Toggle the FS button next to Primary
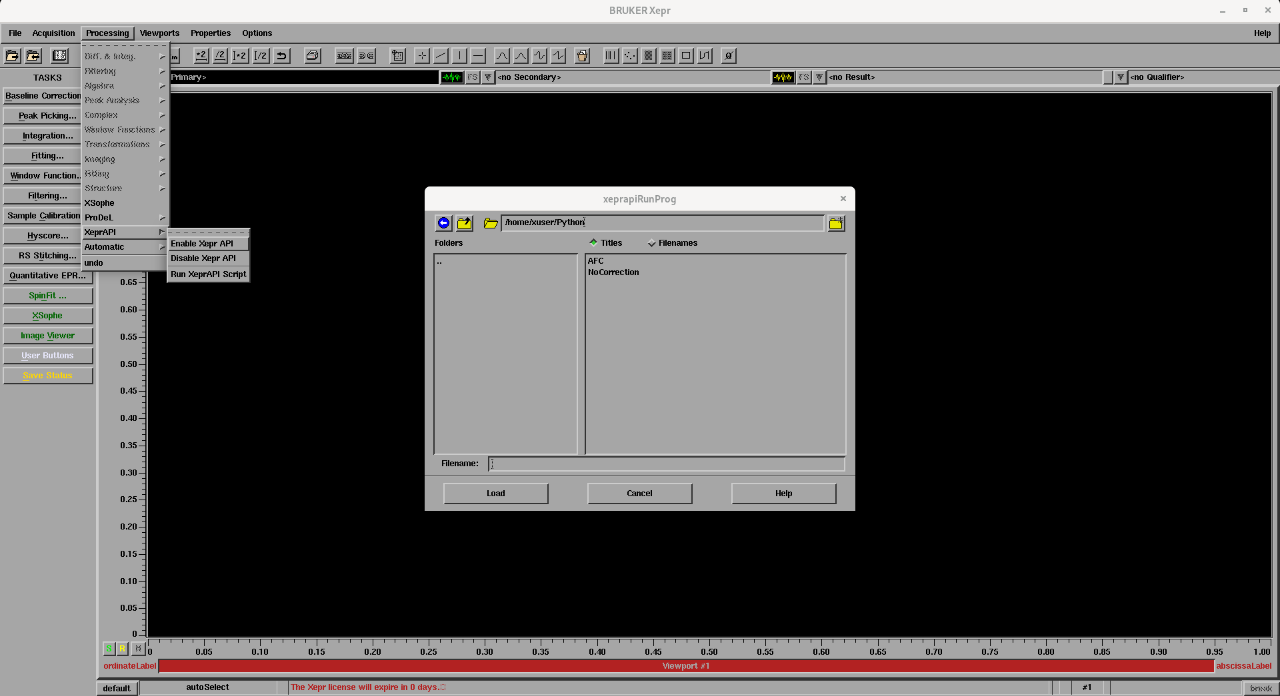The height and width of the screenshot is (696, 1280). click(x=470, y=77)
